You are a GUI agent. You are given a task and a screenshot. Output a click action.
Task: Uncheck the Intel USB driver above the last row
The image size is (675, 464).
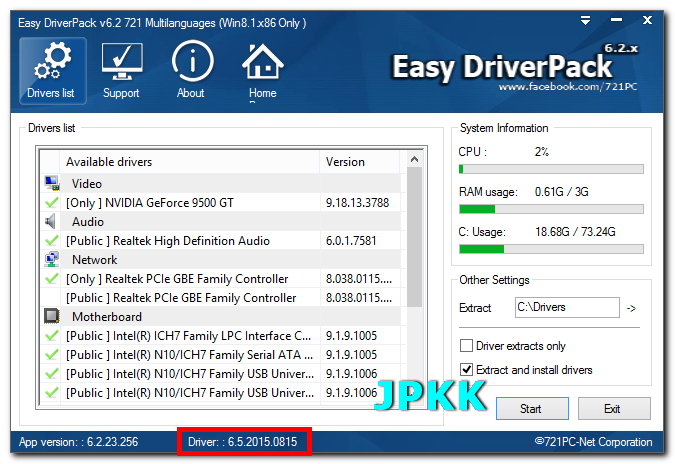click(x=52, y=373)
